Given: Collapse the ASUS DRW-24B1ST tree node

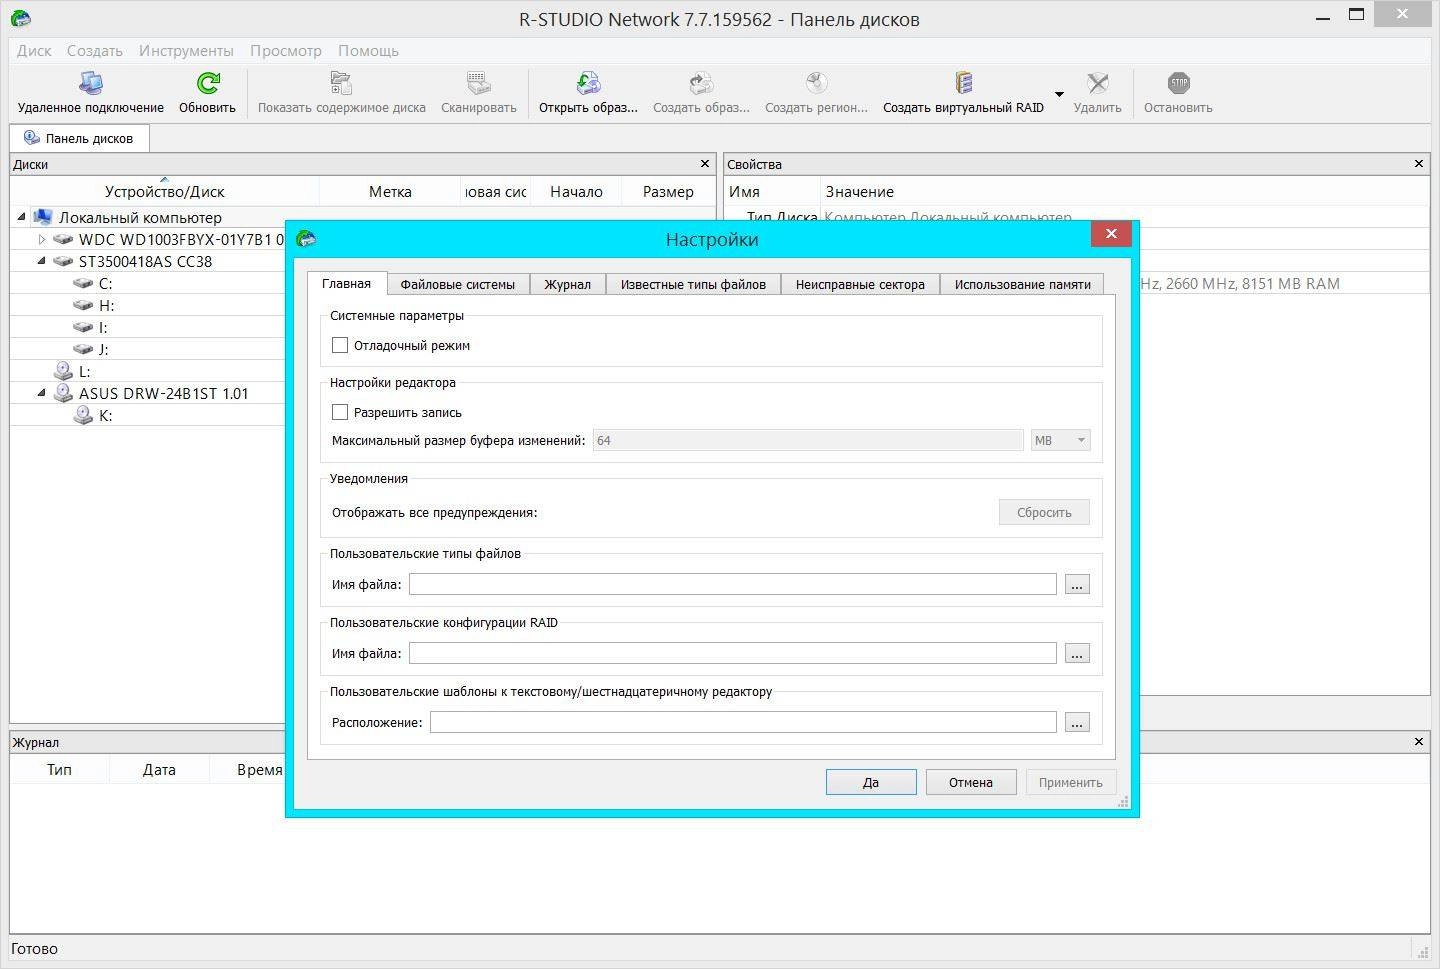Looking at the screenshot, I should click(x=42, y=392).
